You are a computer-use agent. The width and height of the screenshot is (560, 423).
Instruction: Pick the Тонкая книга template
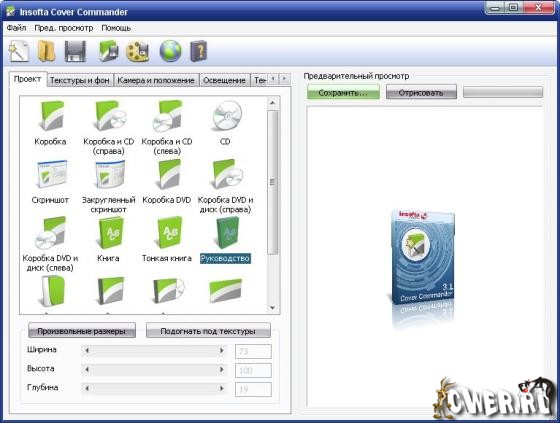pyautogui.click(x=167, y=240)
